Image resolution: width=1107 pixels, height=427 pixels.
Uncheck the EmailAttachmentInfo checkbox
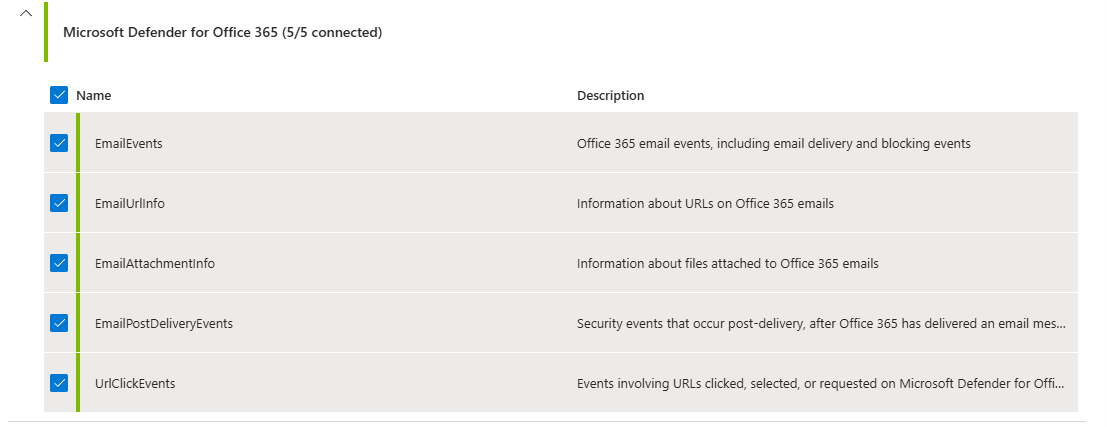point(59,263)
